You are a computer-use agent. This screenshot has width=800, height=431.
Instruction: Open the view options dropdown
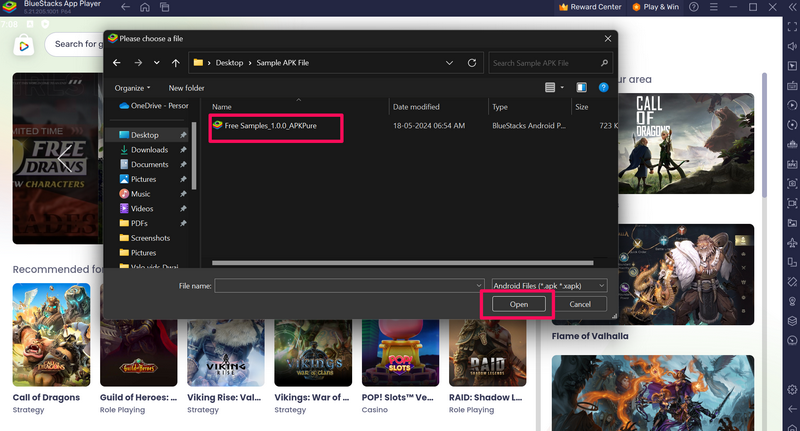562,88
